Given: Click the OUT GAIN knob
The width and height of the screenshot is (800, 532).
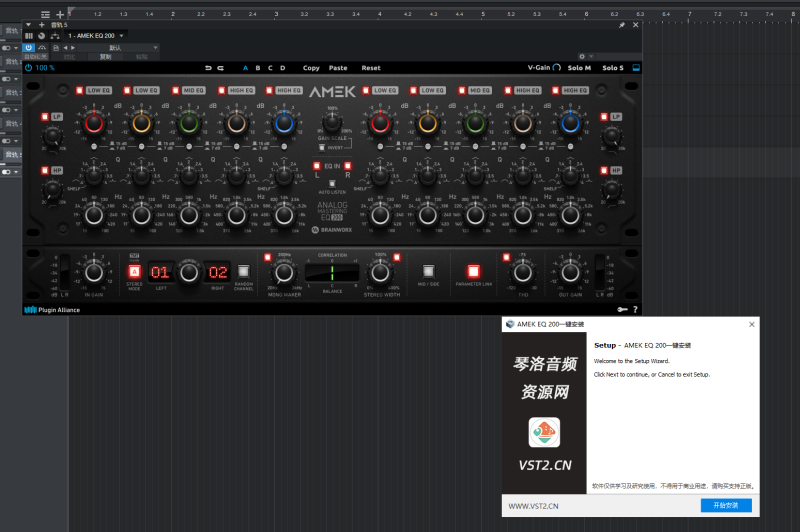Looking at the screenshot, I should [x=570, y=273].
